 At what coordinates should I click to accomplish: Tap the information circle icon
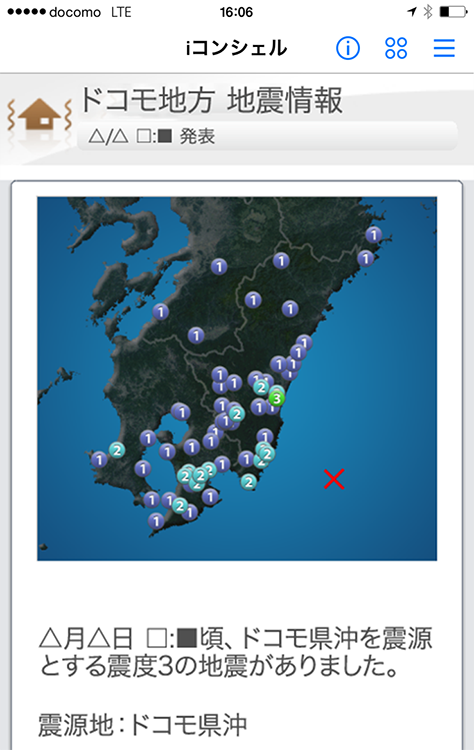[348, 48]
